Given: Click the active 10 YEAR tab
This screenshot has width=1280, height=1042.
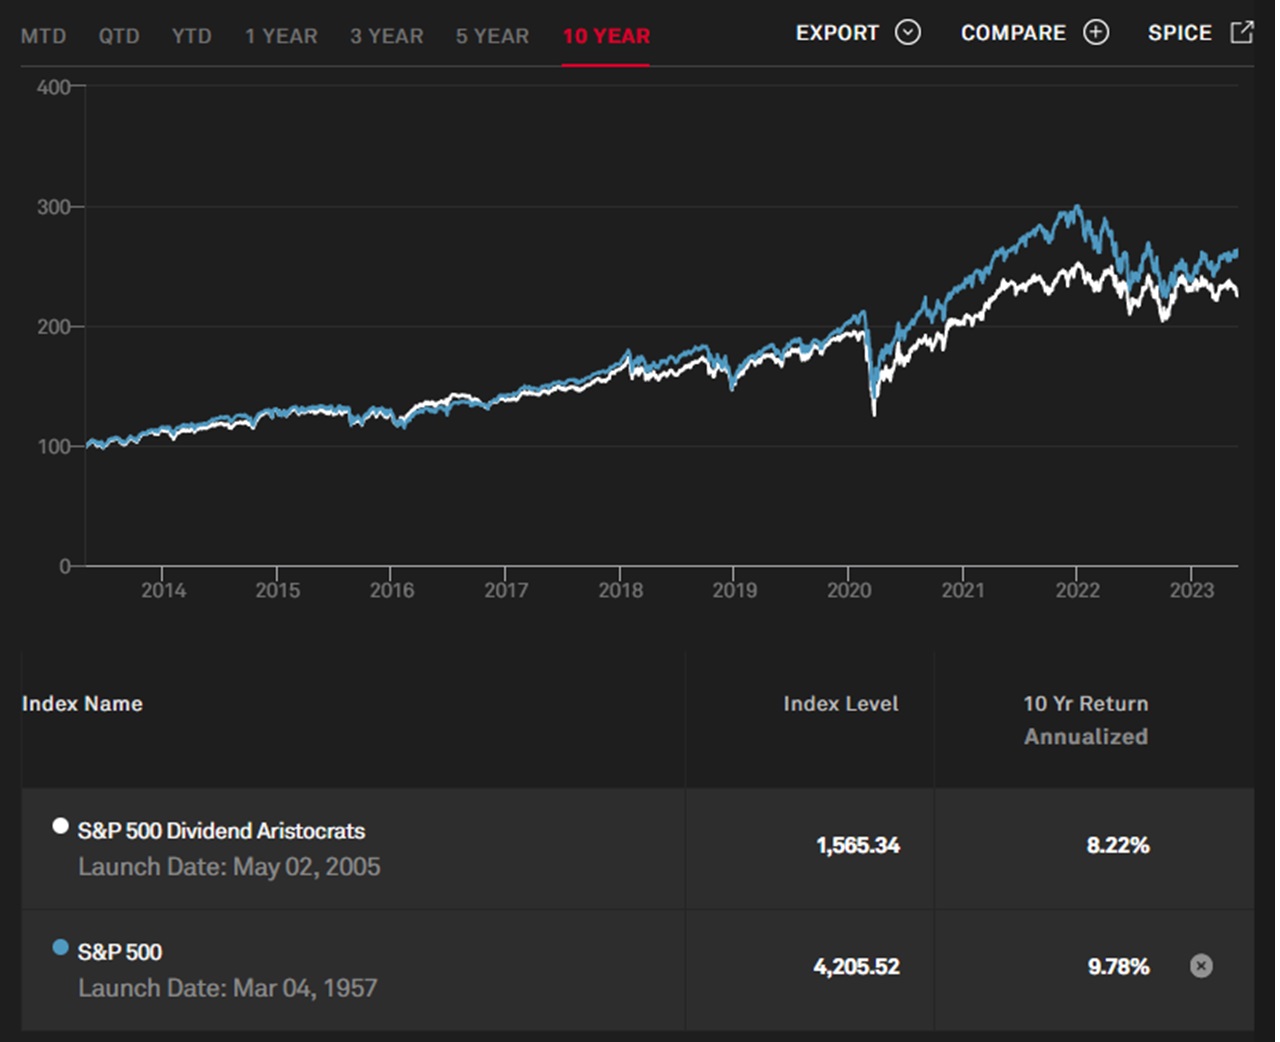Looking at the screenshot, I should tap(606, 36).
